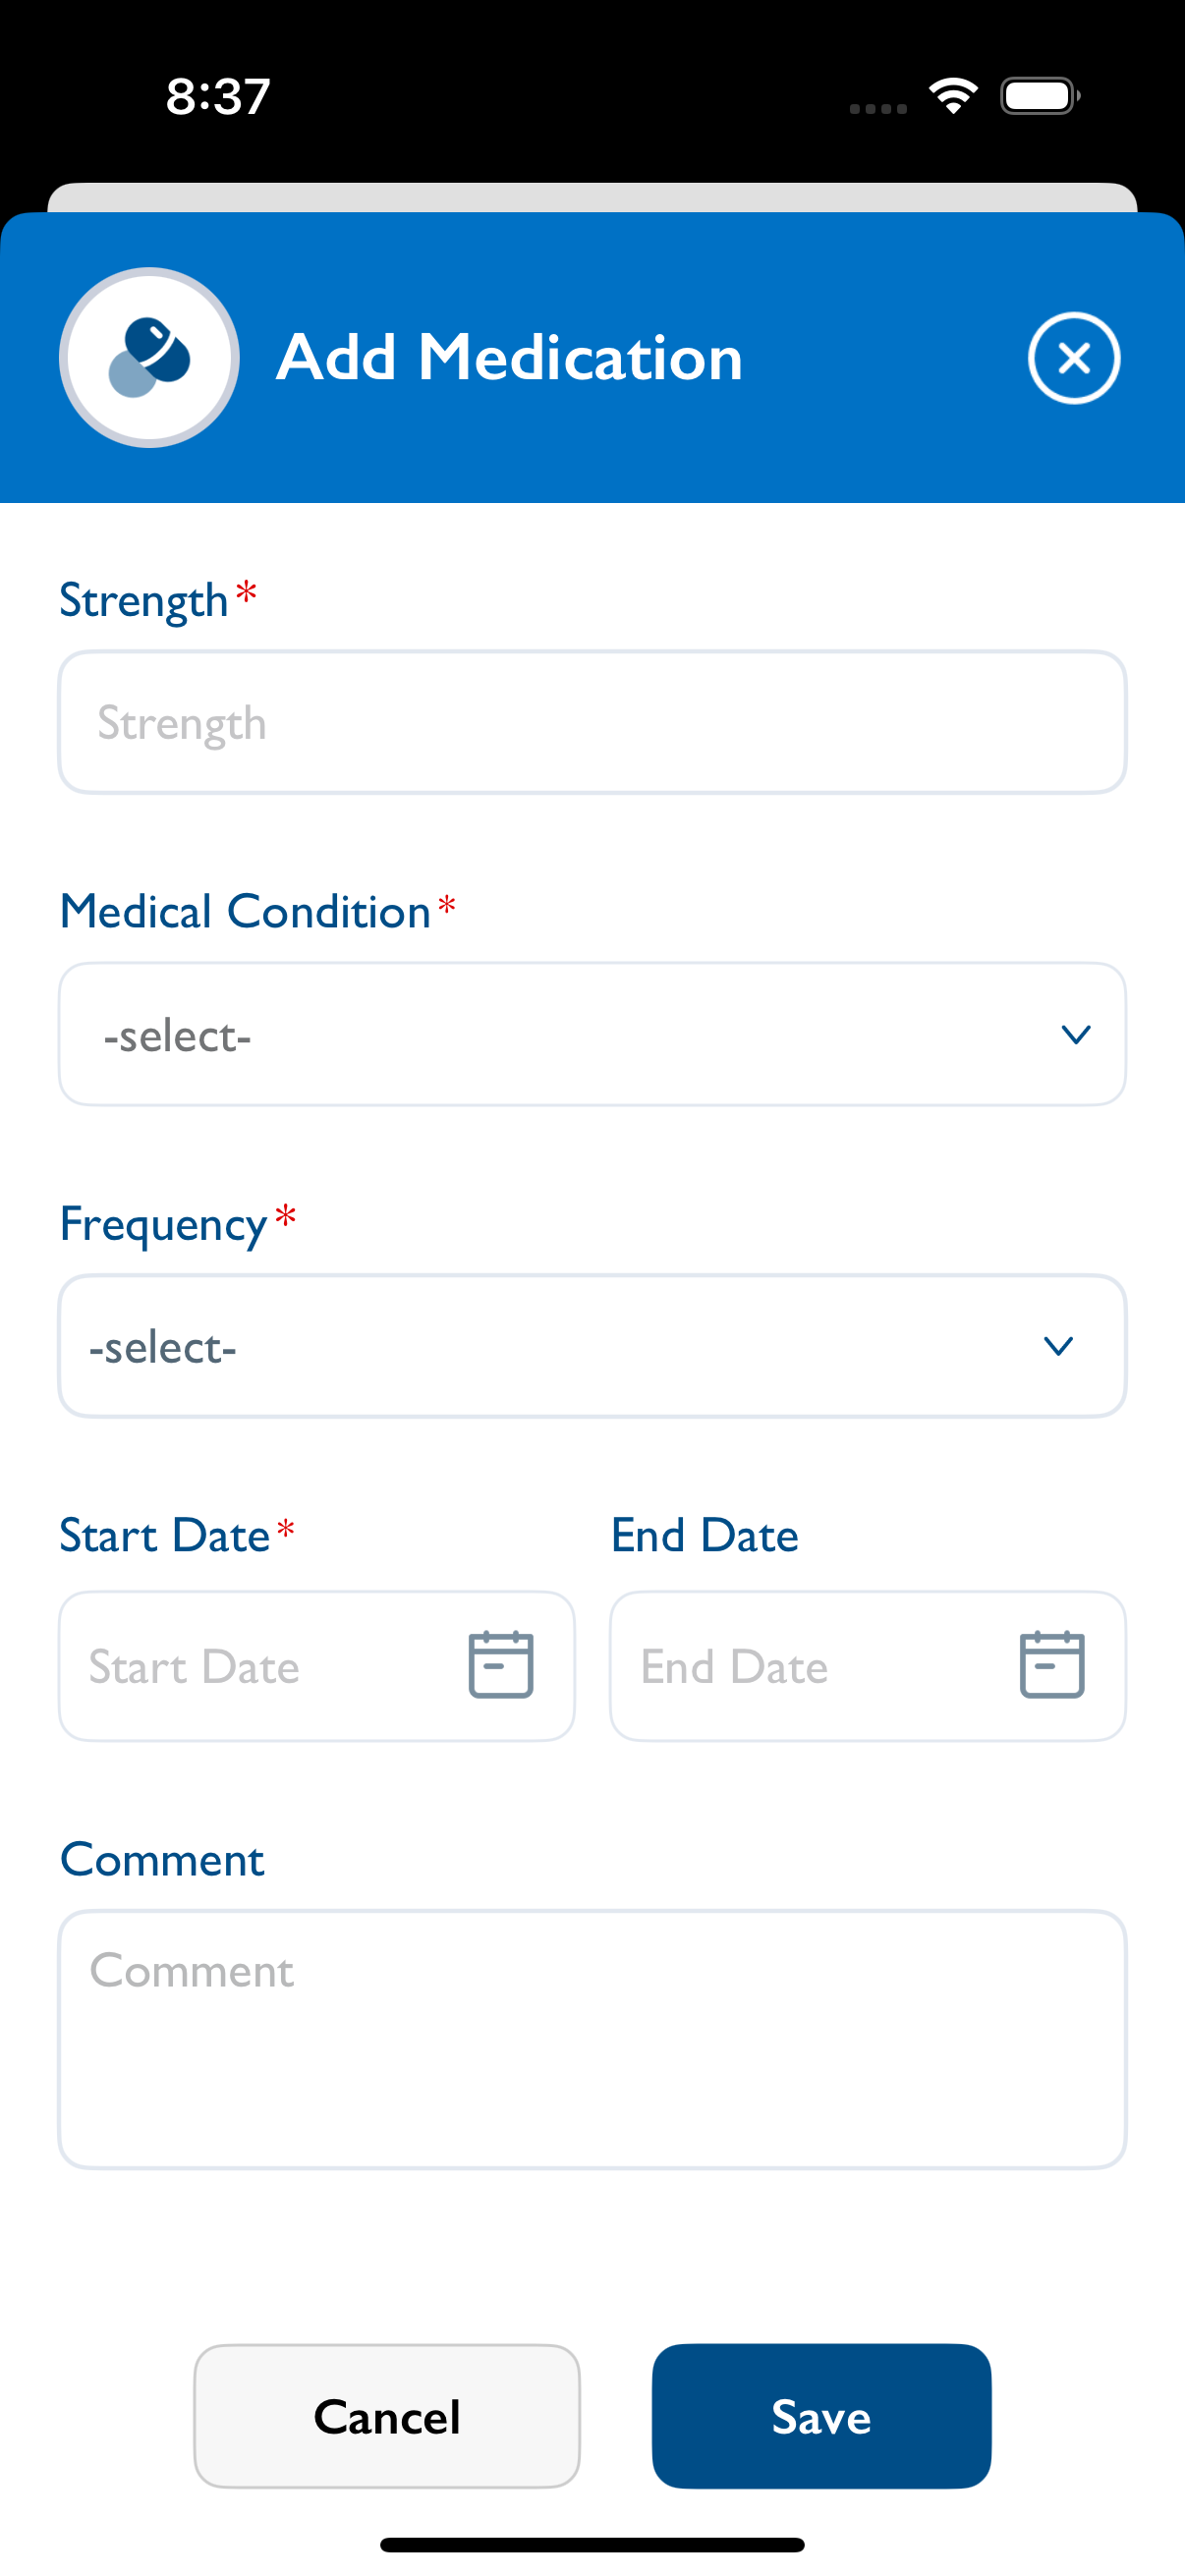1185x2576 pixels.
Task: Tap the cellular signal dots in status bar
Action: pyautogui.click(x=877, y=108)
